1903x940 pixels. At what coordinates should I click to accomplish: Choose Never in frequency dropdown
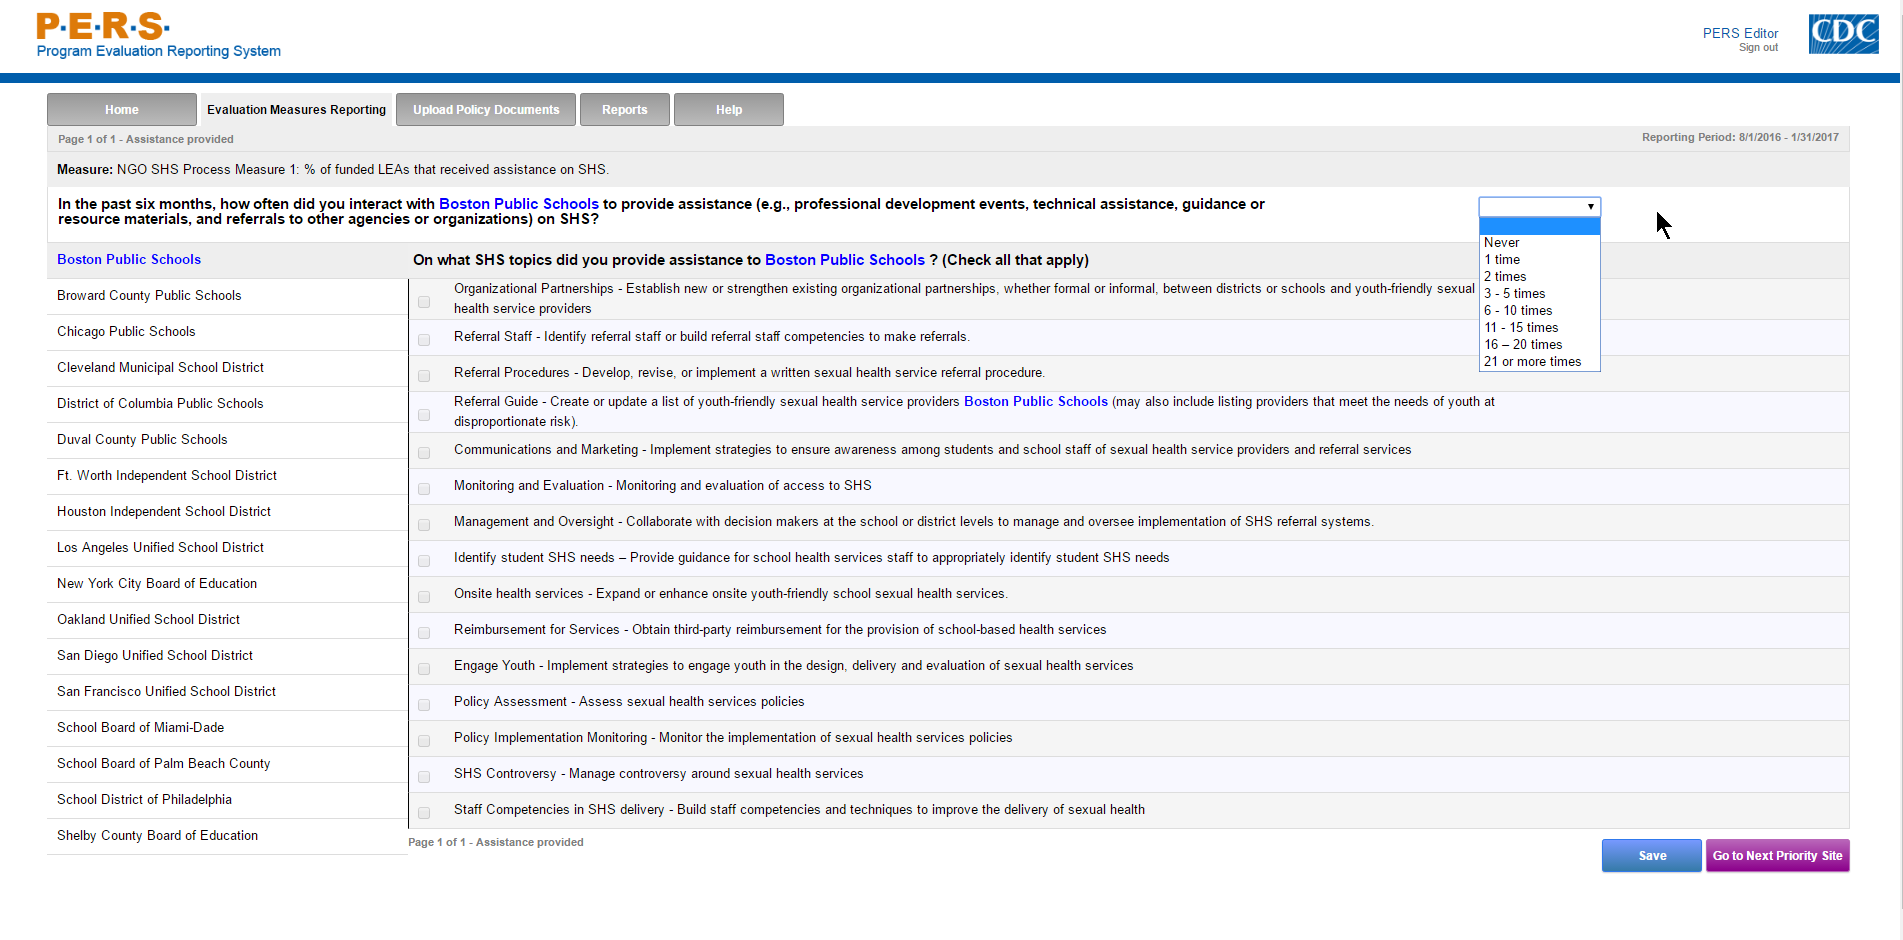(x=1540, y=243)
